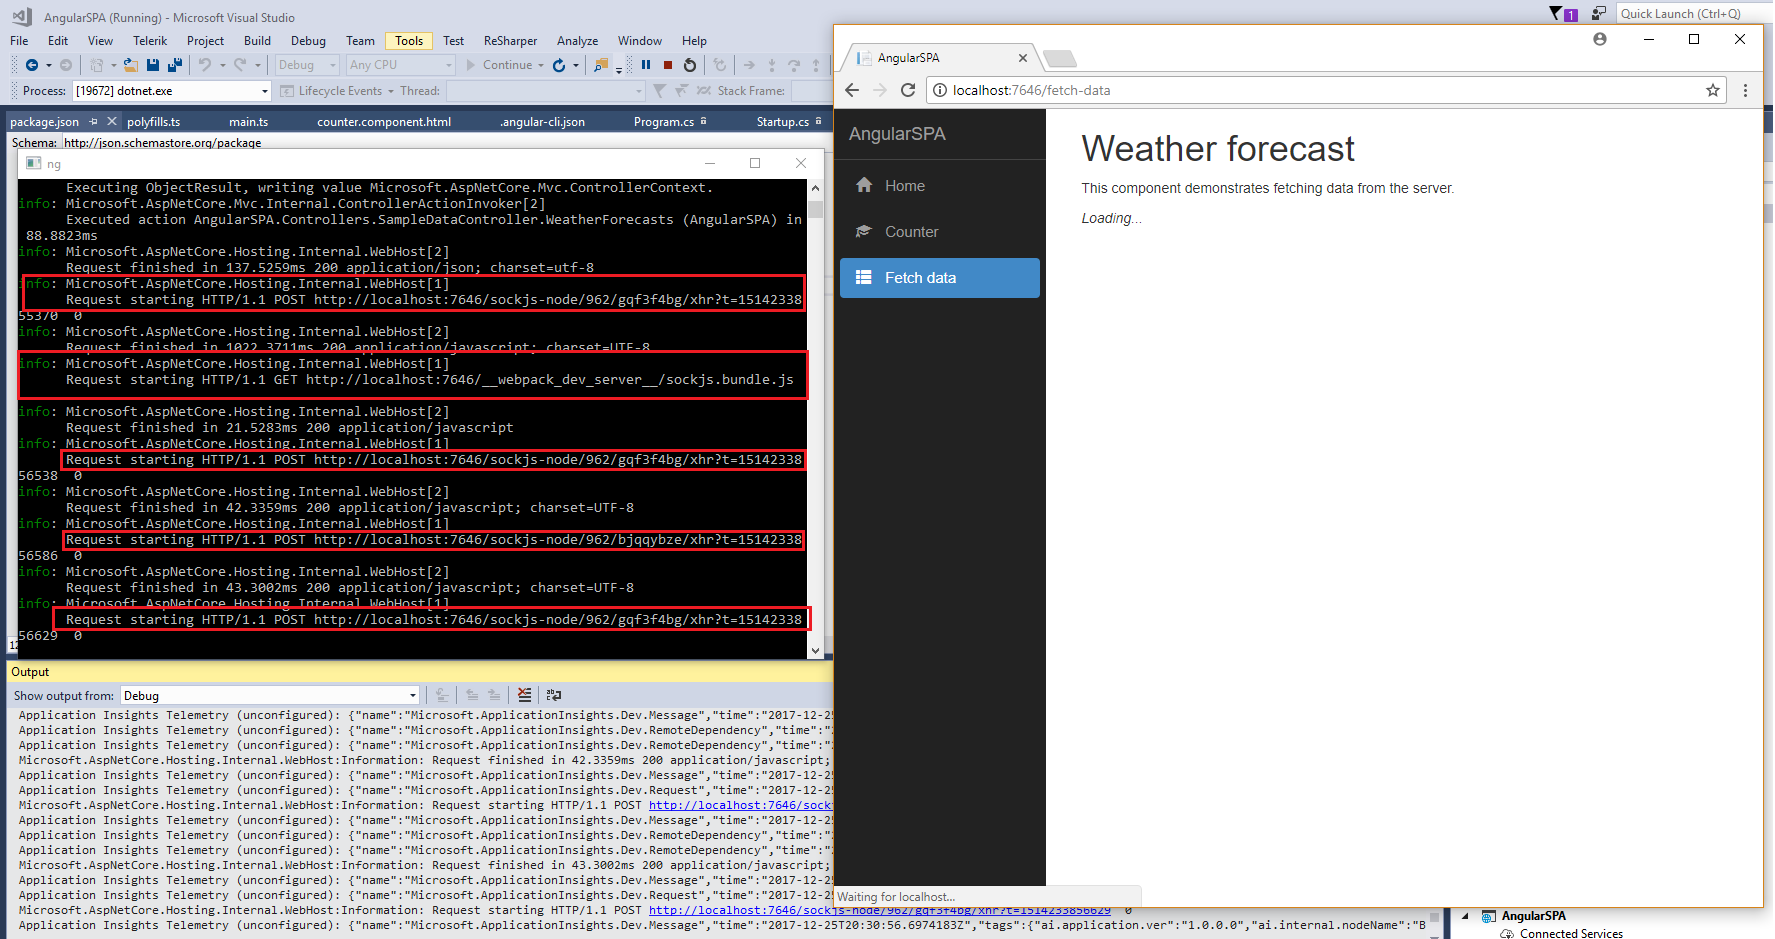The image size is (1775, 939).
Task: Open the Undo history dropdown arrow
Action: pyautogui.click(x=222, y=65)
